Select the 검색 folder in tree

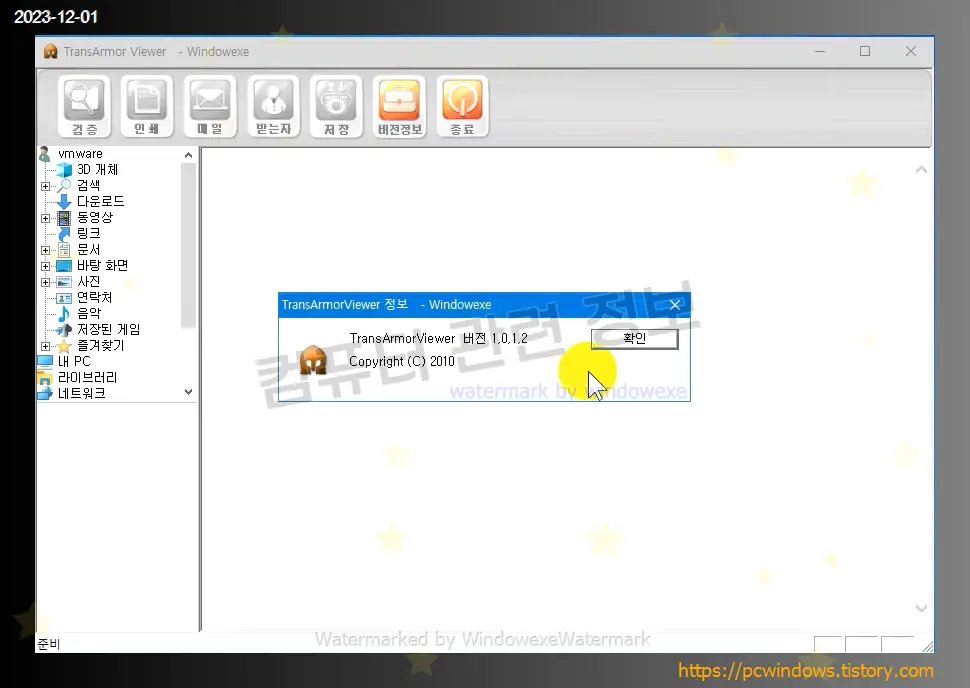[88, 185]
